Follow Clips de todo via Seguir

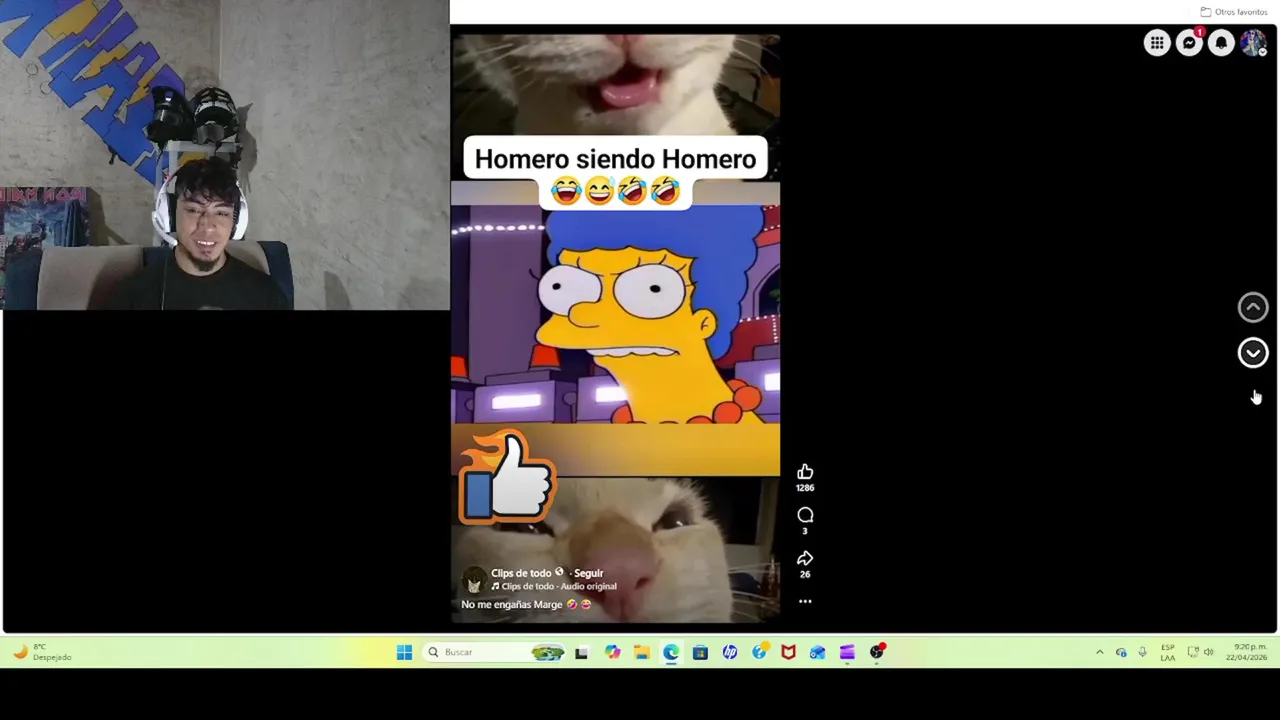click(x=588, y=573)
